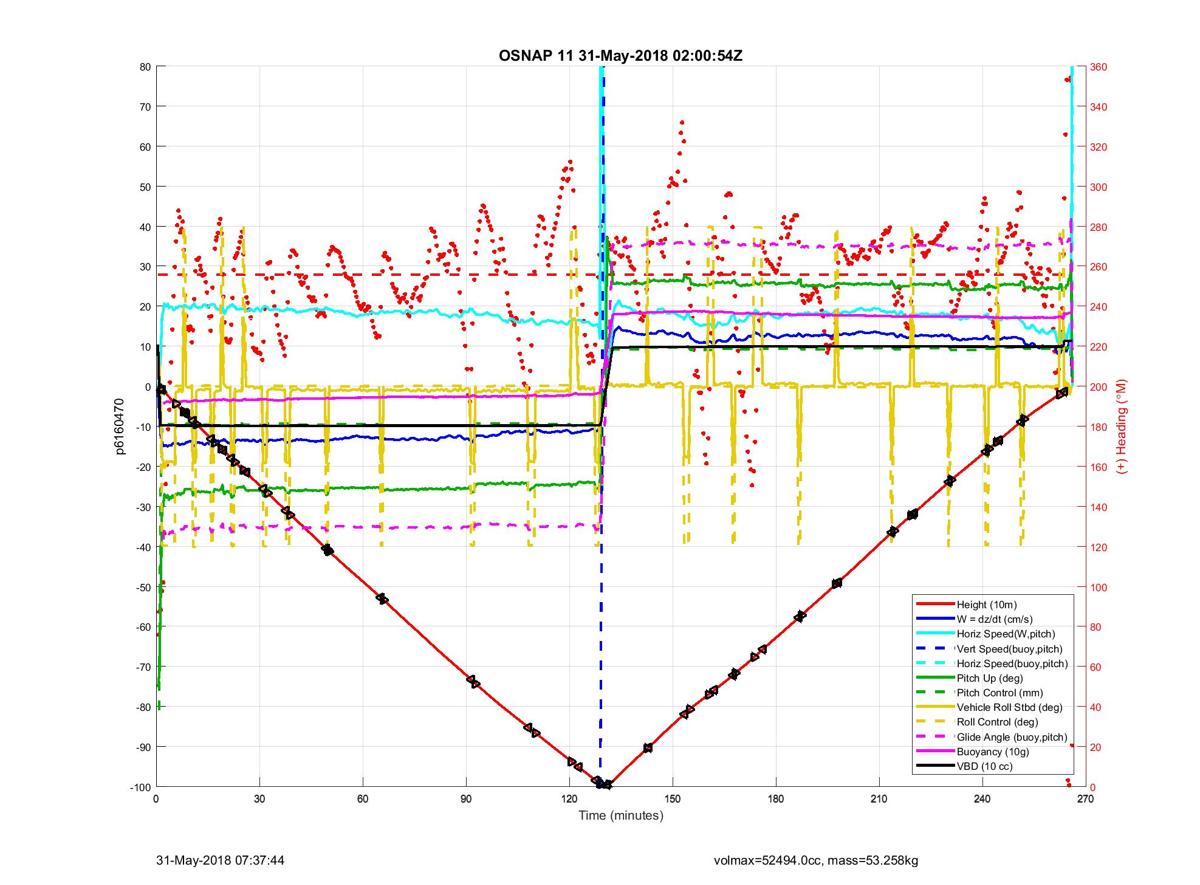Screen dimensions: 1200x885
Task: Click the 'Horiz Speed(buoy,pitch)' legend entry
Action: (x=1012, y=663)
